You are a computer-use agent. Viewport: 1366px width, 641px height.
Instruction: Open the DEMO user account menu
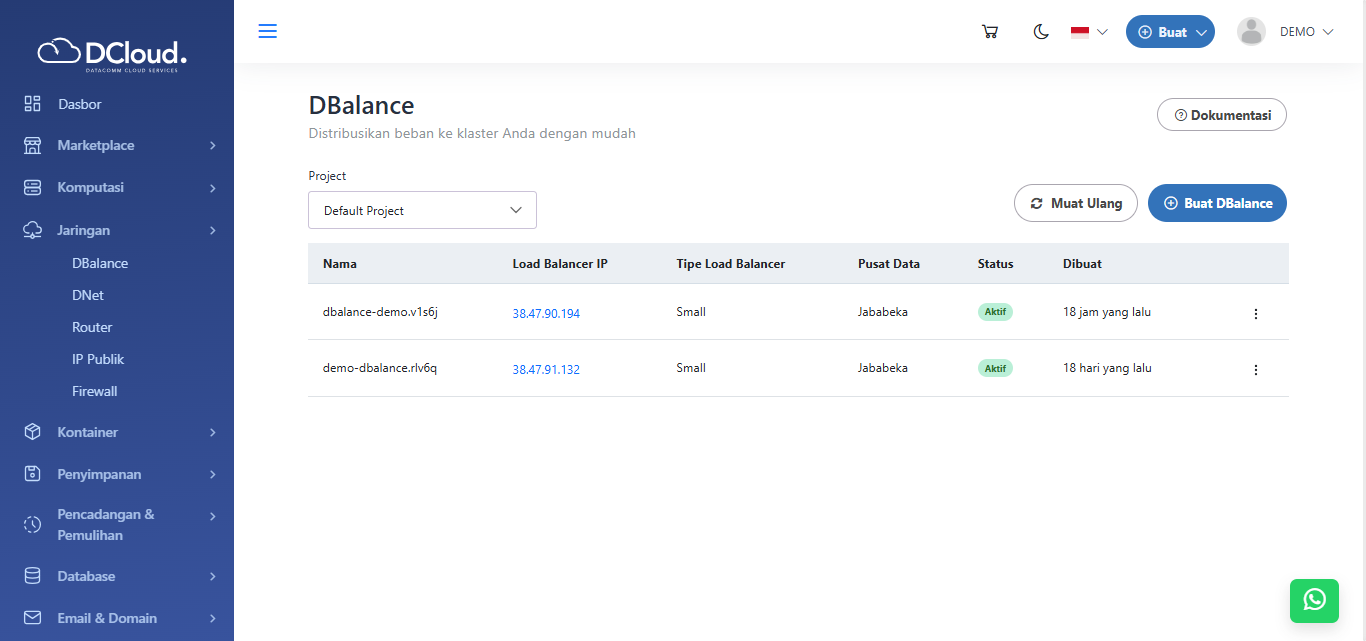pos(1286,32)
